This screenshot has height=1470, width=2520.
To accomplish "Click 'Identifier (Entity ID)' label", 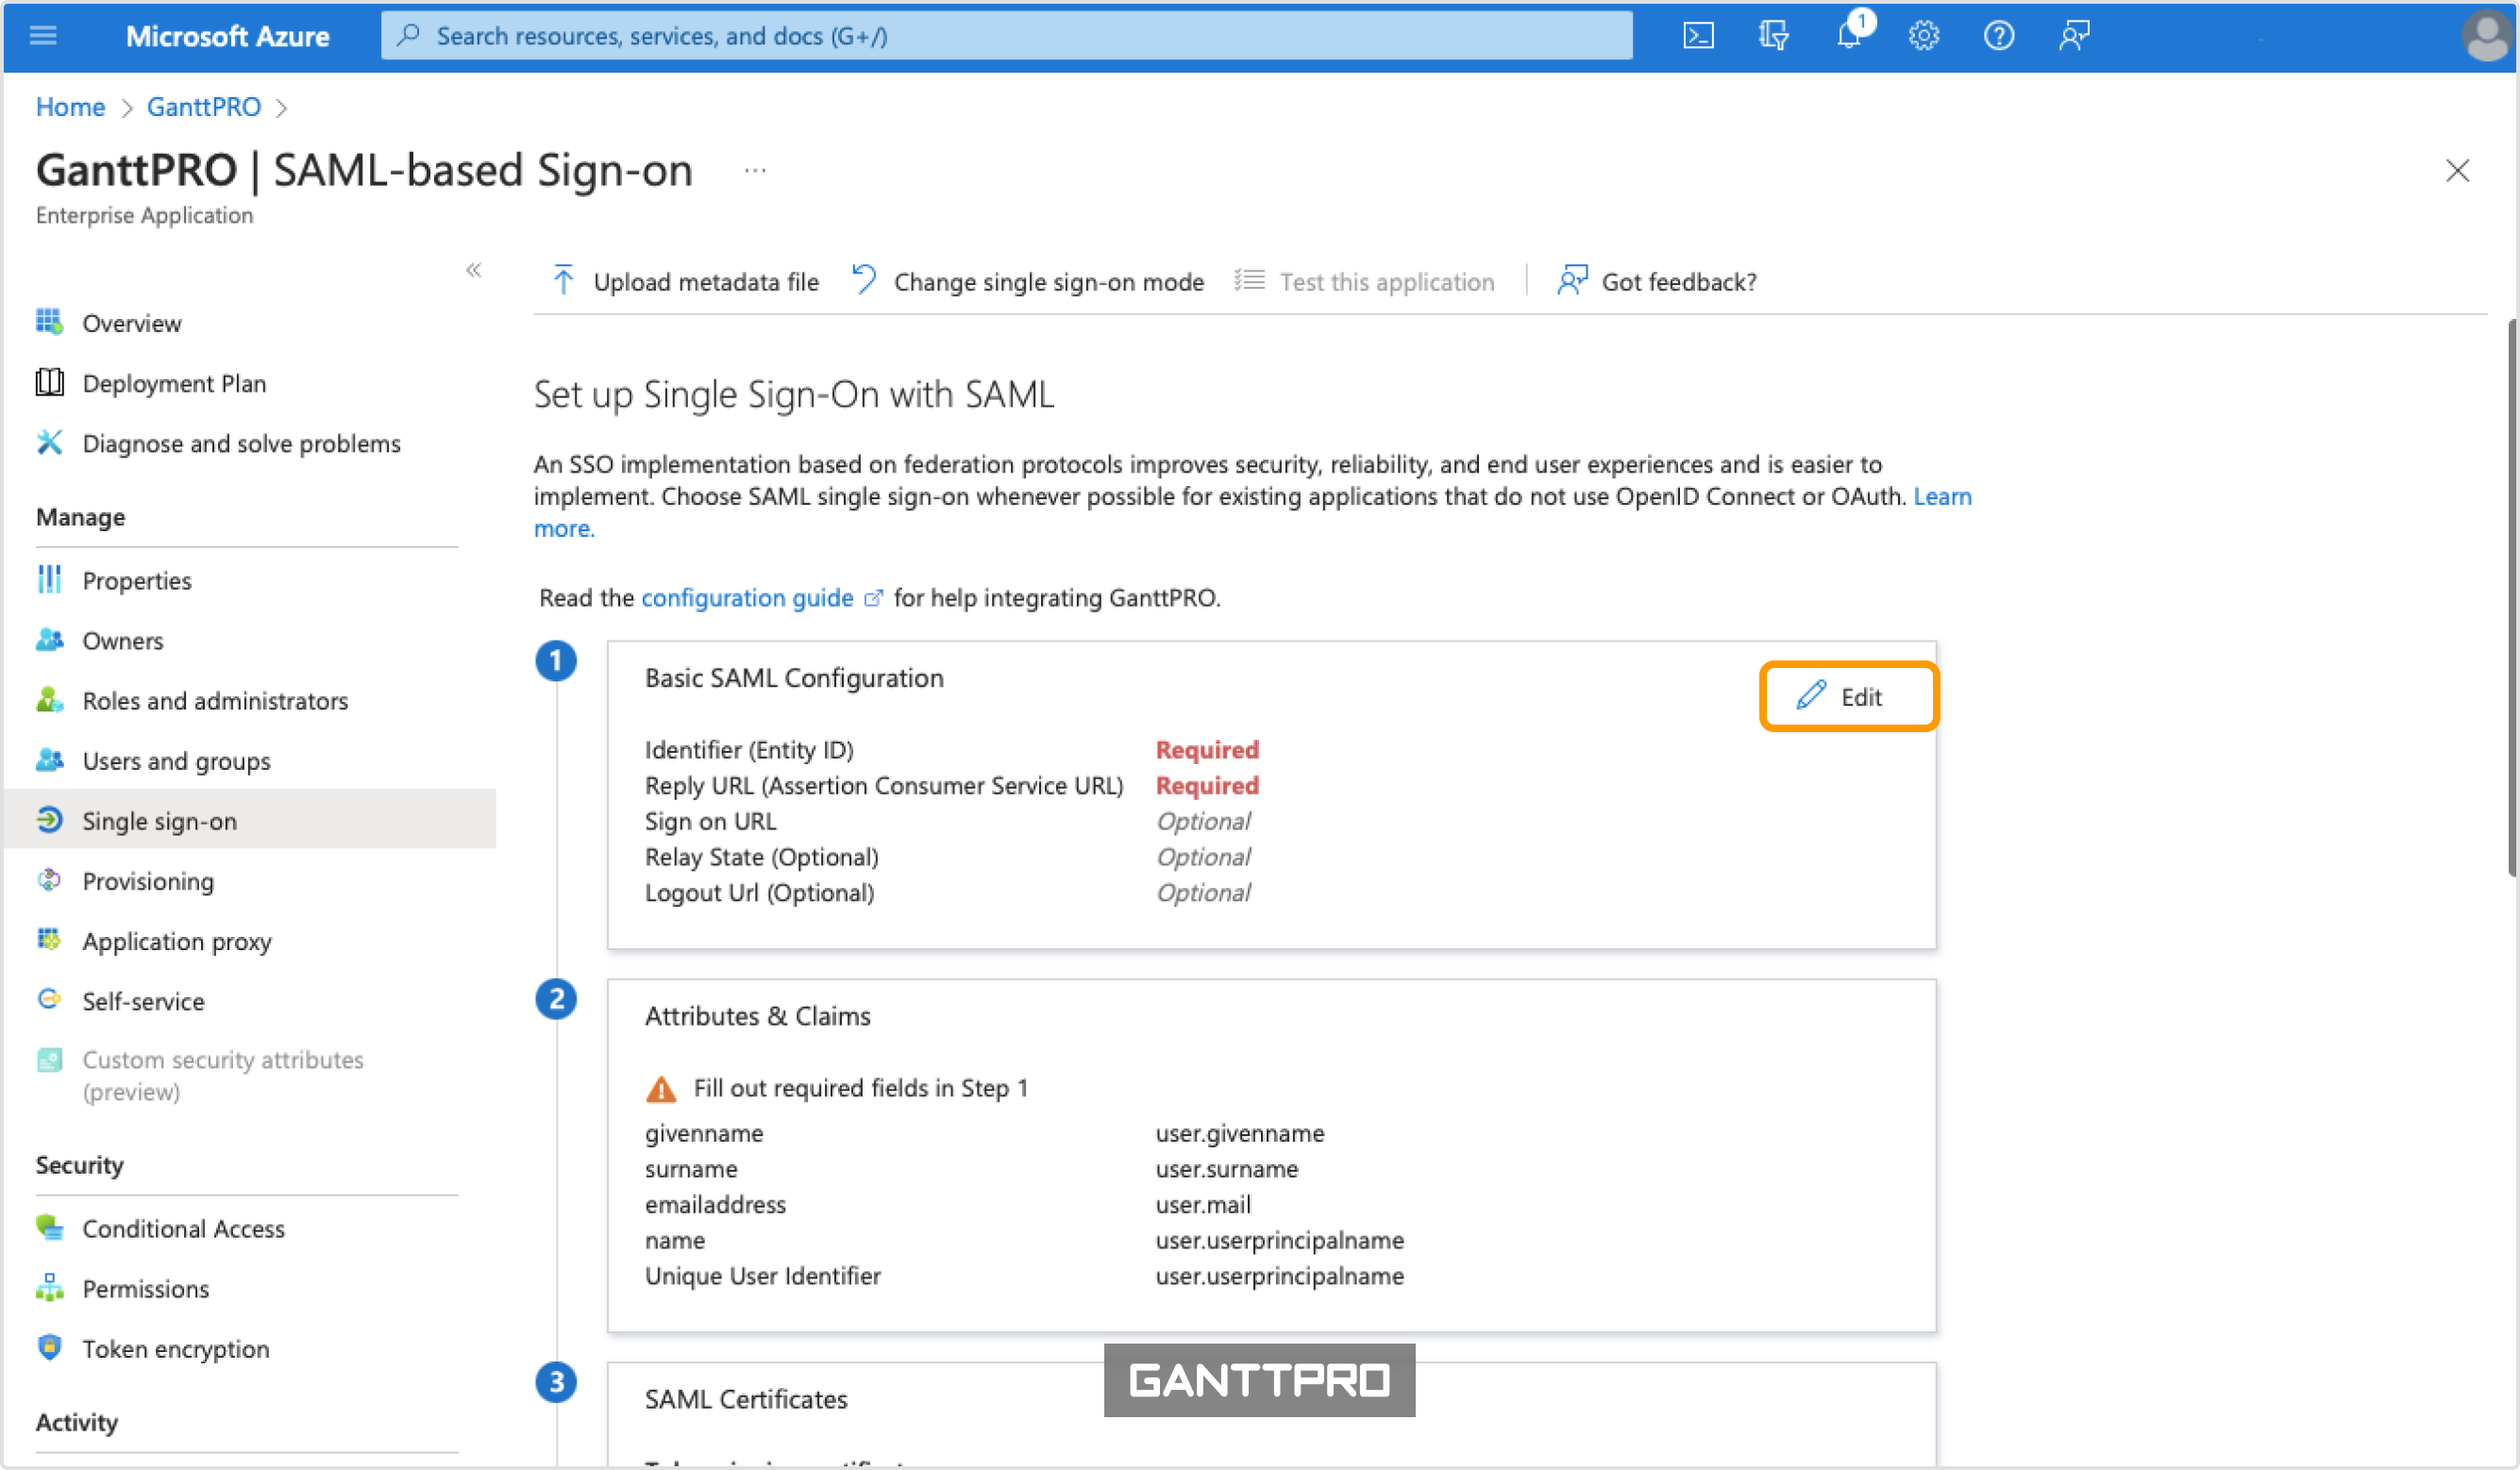I will [x=749, y=750].
